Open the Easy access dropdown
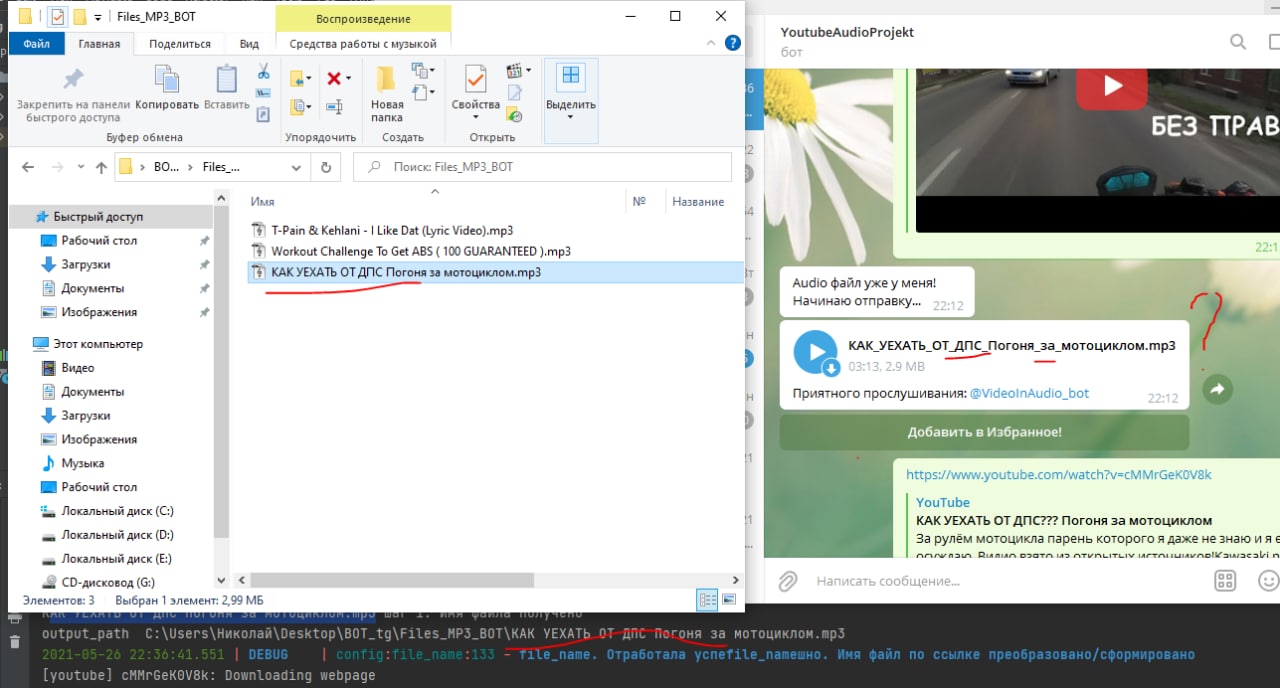 coord(424,93)
